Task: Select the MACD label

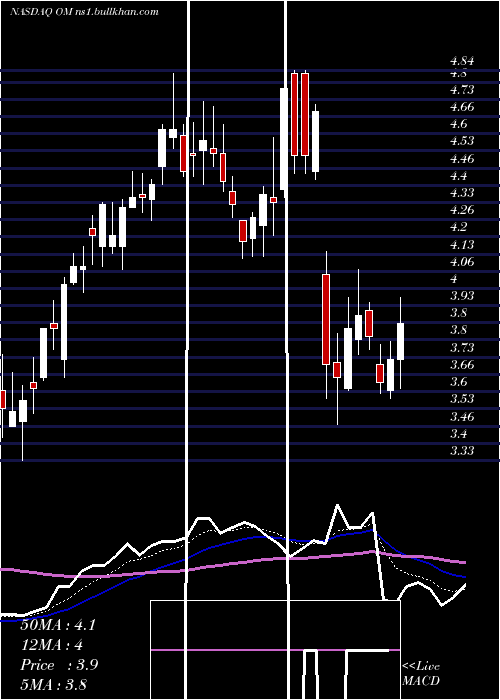Action: tap(421, 681)
